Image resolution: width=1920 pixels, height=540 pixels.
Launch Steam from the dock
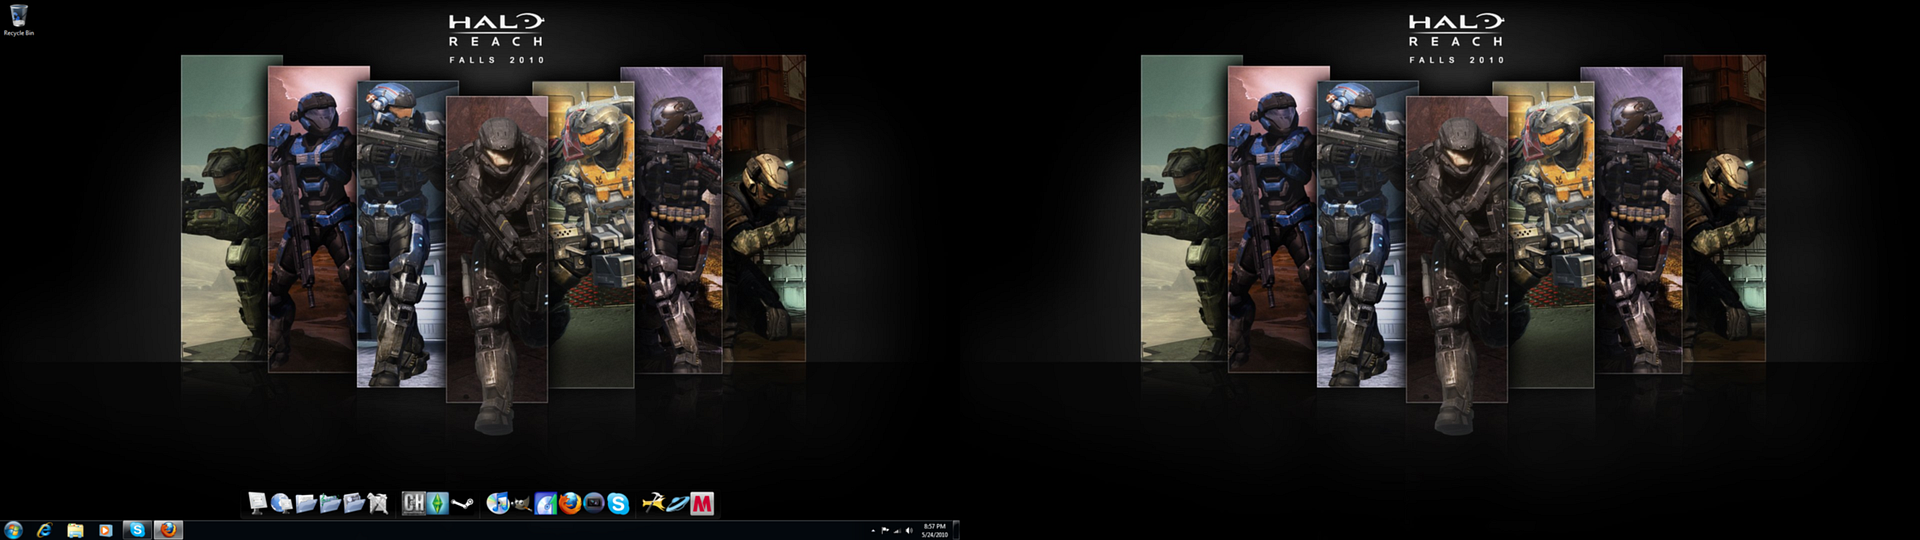pyautogui.click(x=462, y=503)
